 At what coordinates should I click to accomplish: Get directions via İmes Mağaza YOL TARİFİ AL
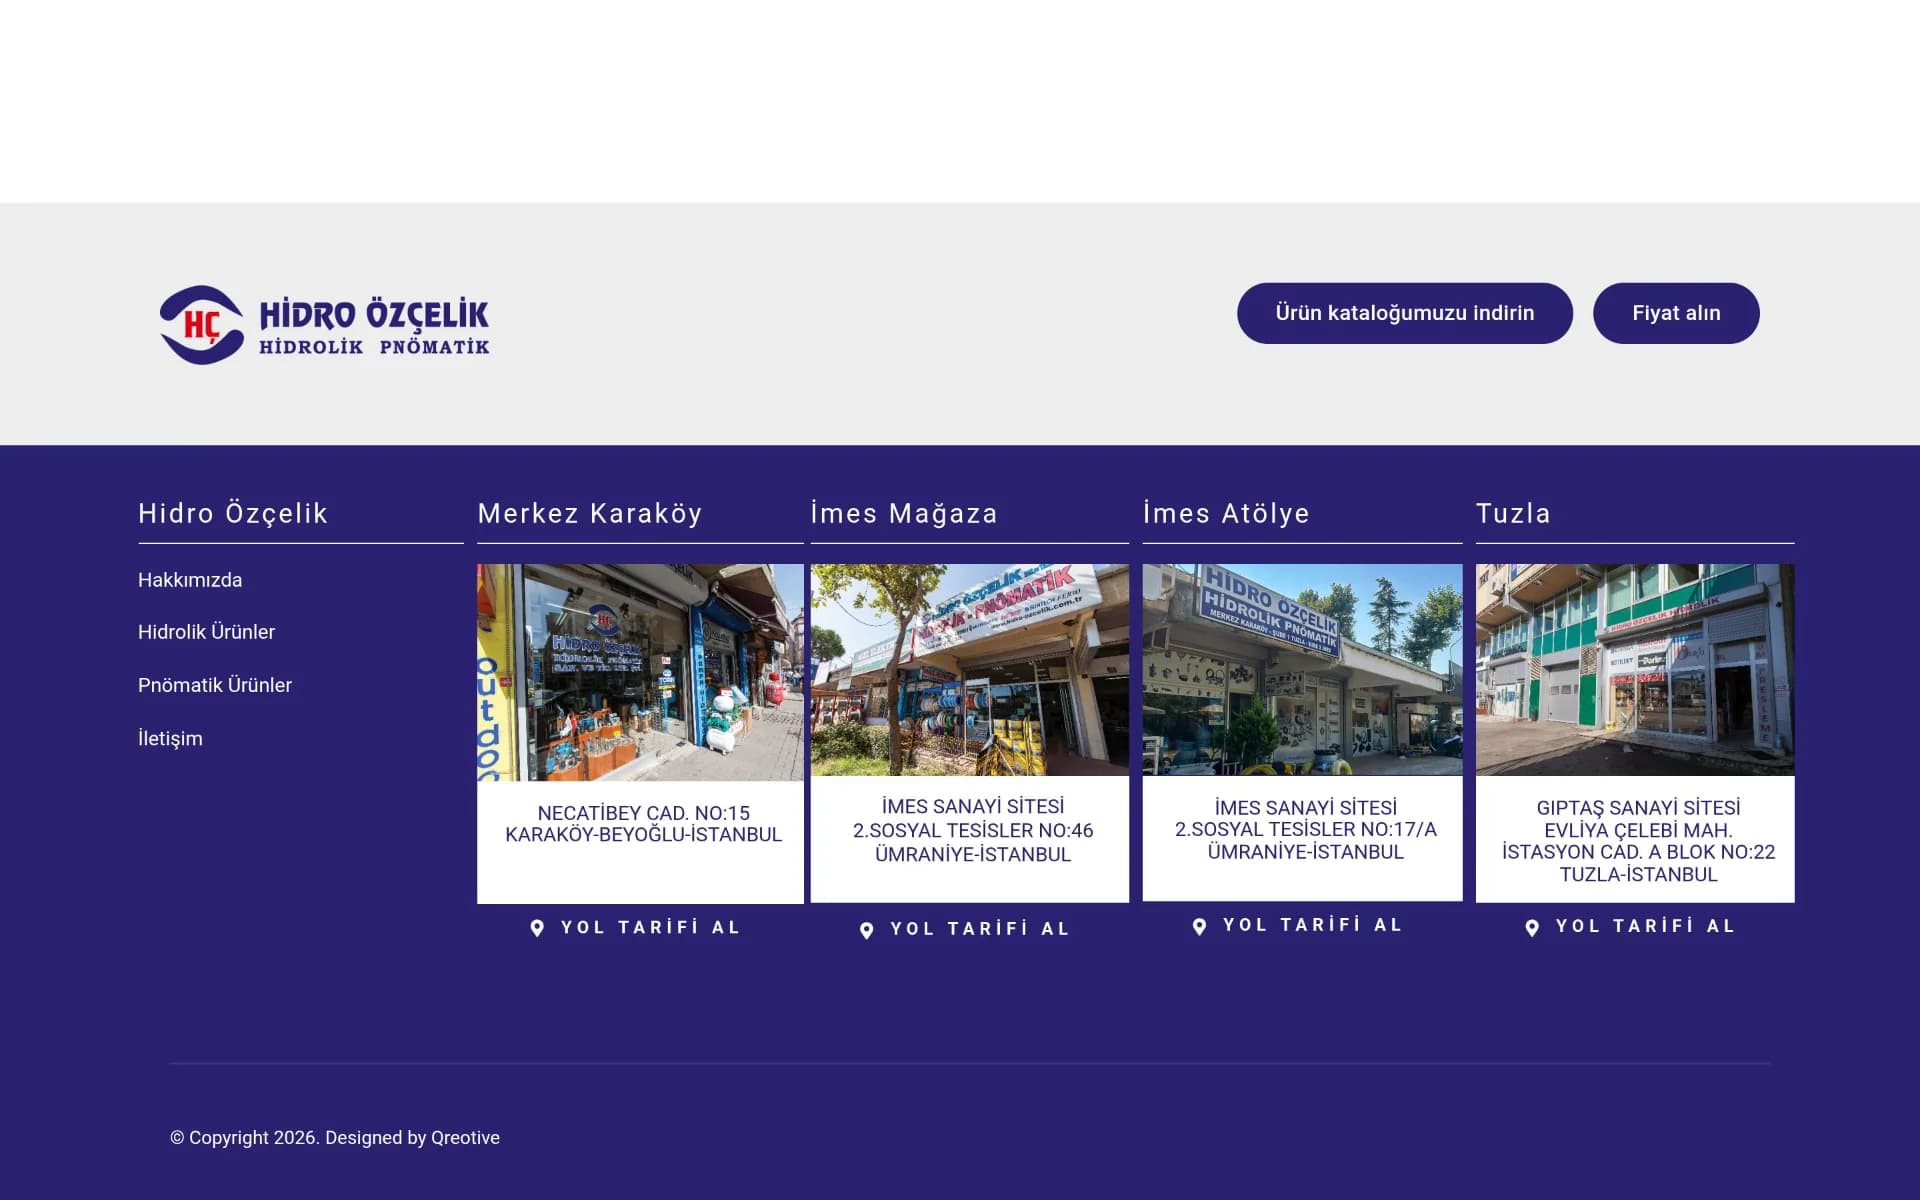pos(980,929)
